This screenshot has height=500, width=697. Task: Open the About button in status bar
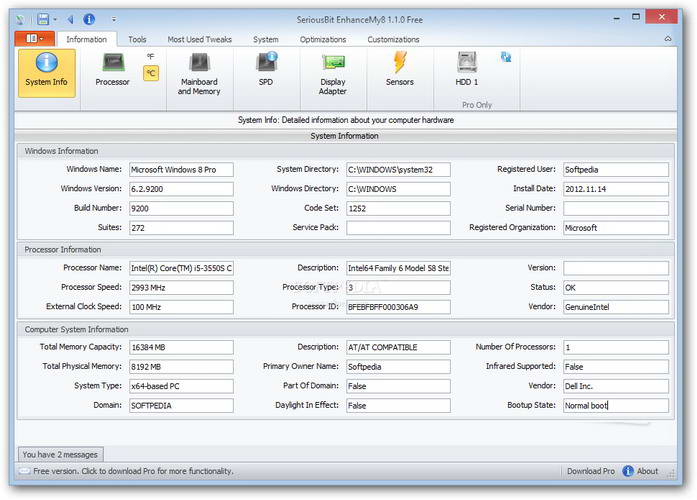tap(641, 471)
